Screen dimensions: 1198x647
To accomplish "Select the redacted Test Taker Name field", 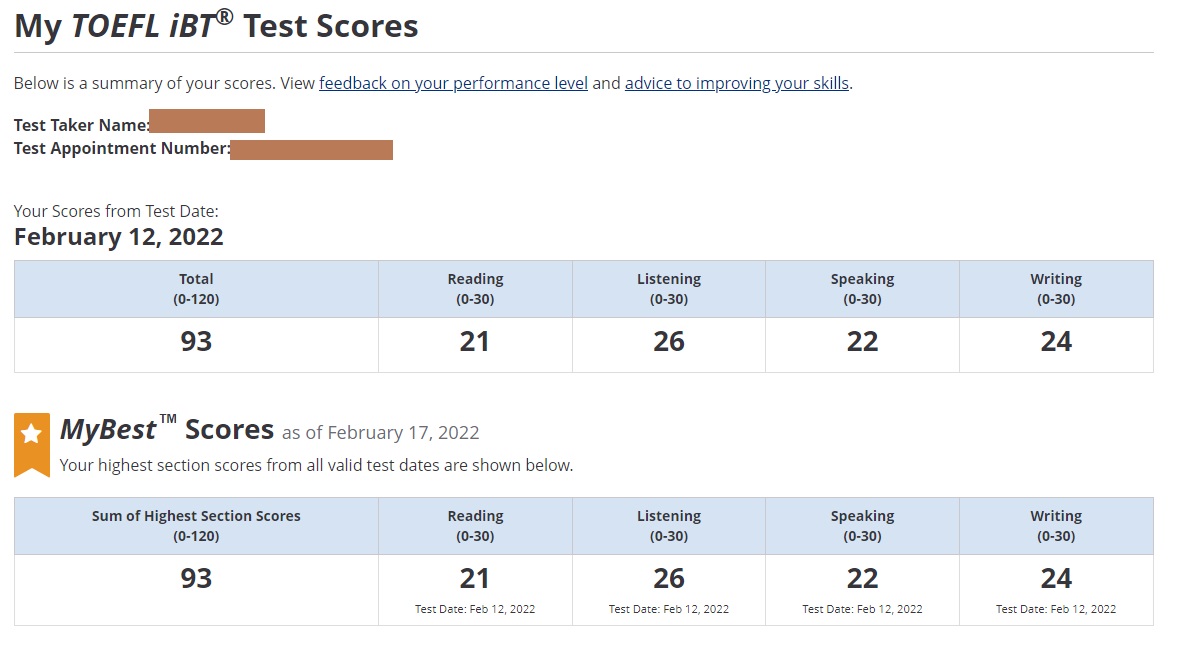I will 207,122.
